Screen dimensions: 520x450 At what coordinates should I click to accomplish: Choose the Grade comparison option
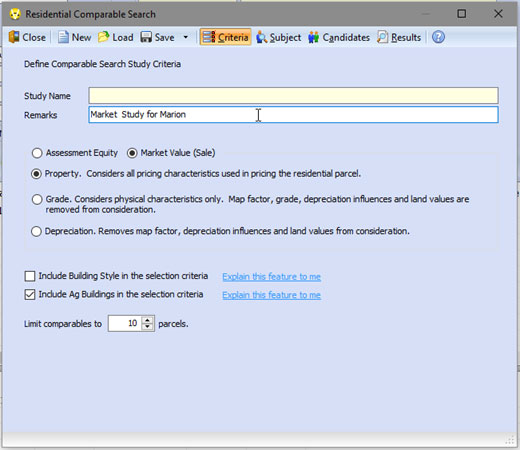(37, 199)
